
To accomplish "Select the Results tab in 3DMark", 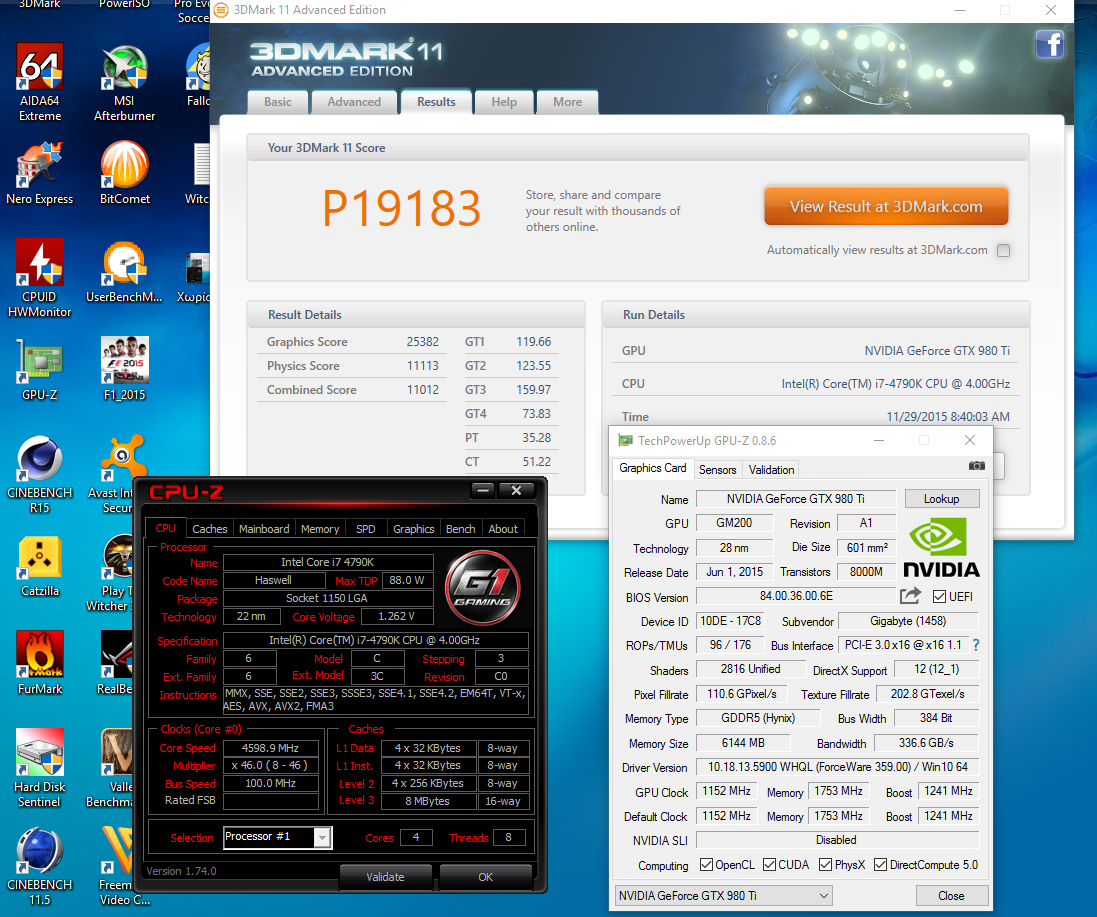I will pos(436,102).
